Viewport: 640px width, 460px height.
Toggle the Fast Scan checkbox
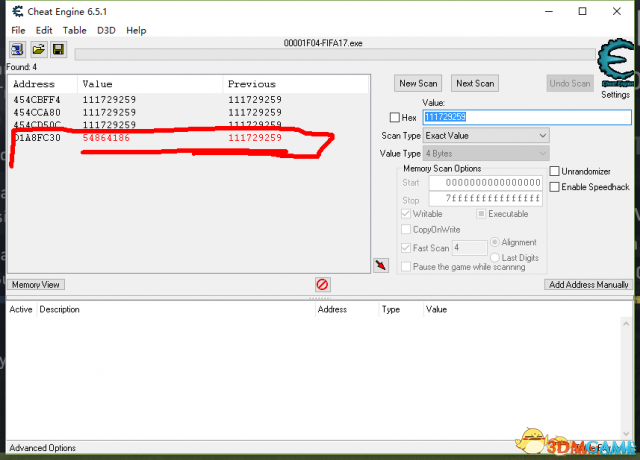click(x=406, y=248)
